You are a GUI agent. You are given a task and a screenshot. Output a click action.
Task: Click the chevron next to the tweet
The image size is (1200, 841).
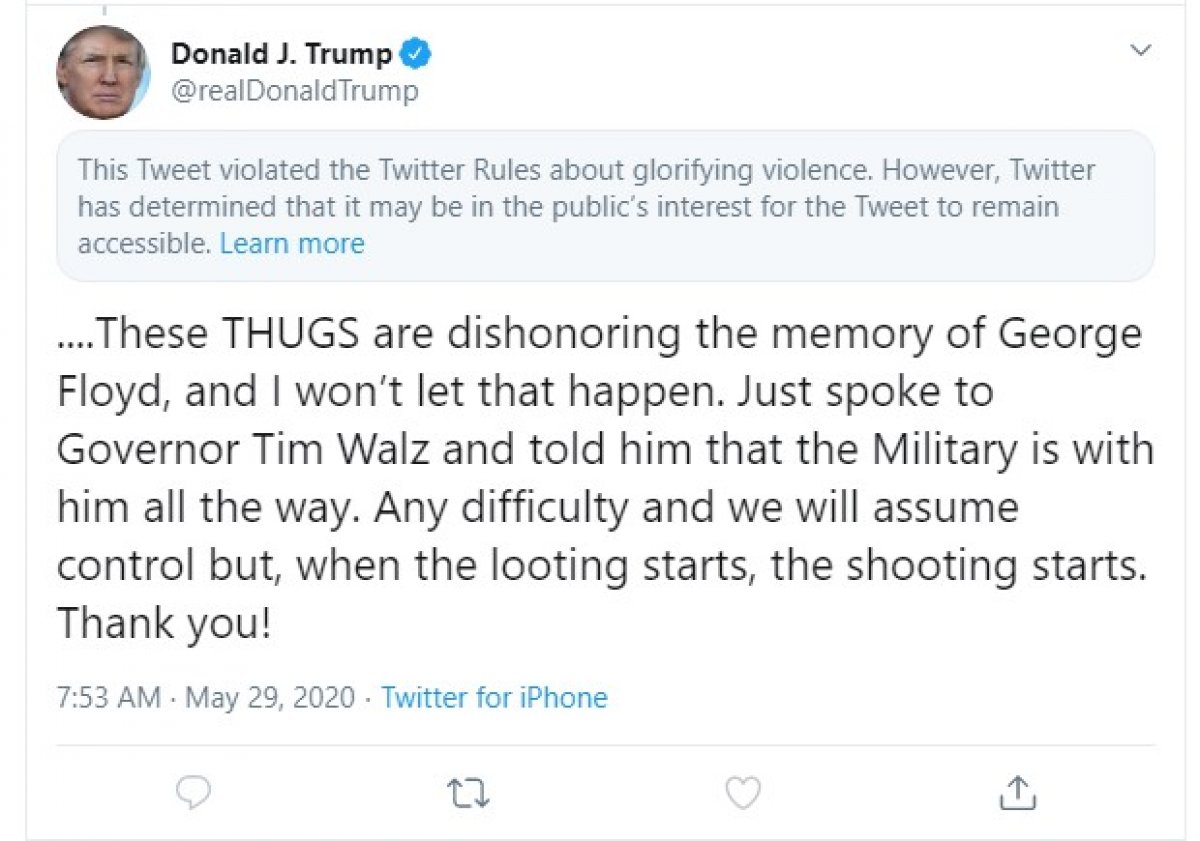(x=1140, y=47)
